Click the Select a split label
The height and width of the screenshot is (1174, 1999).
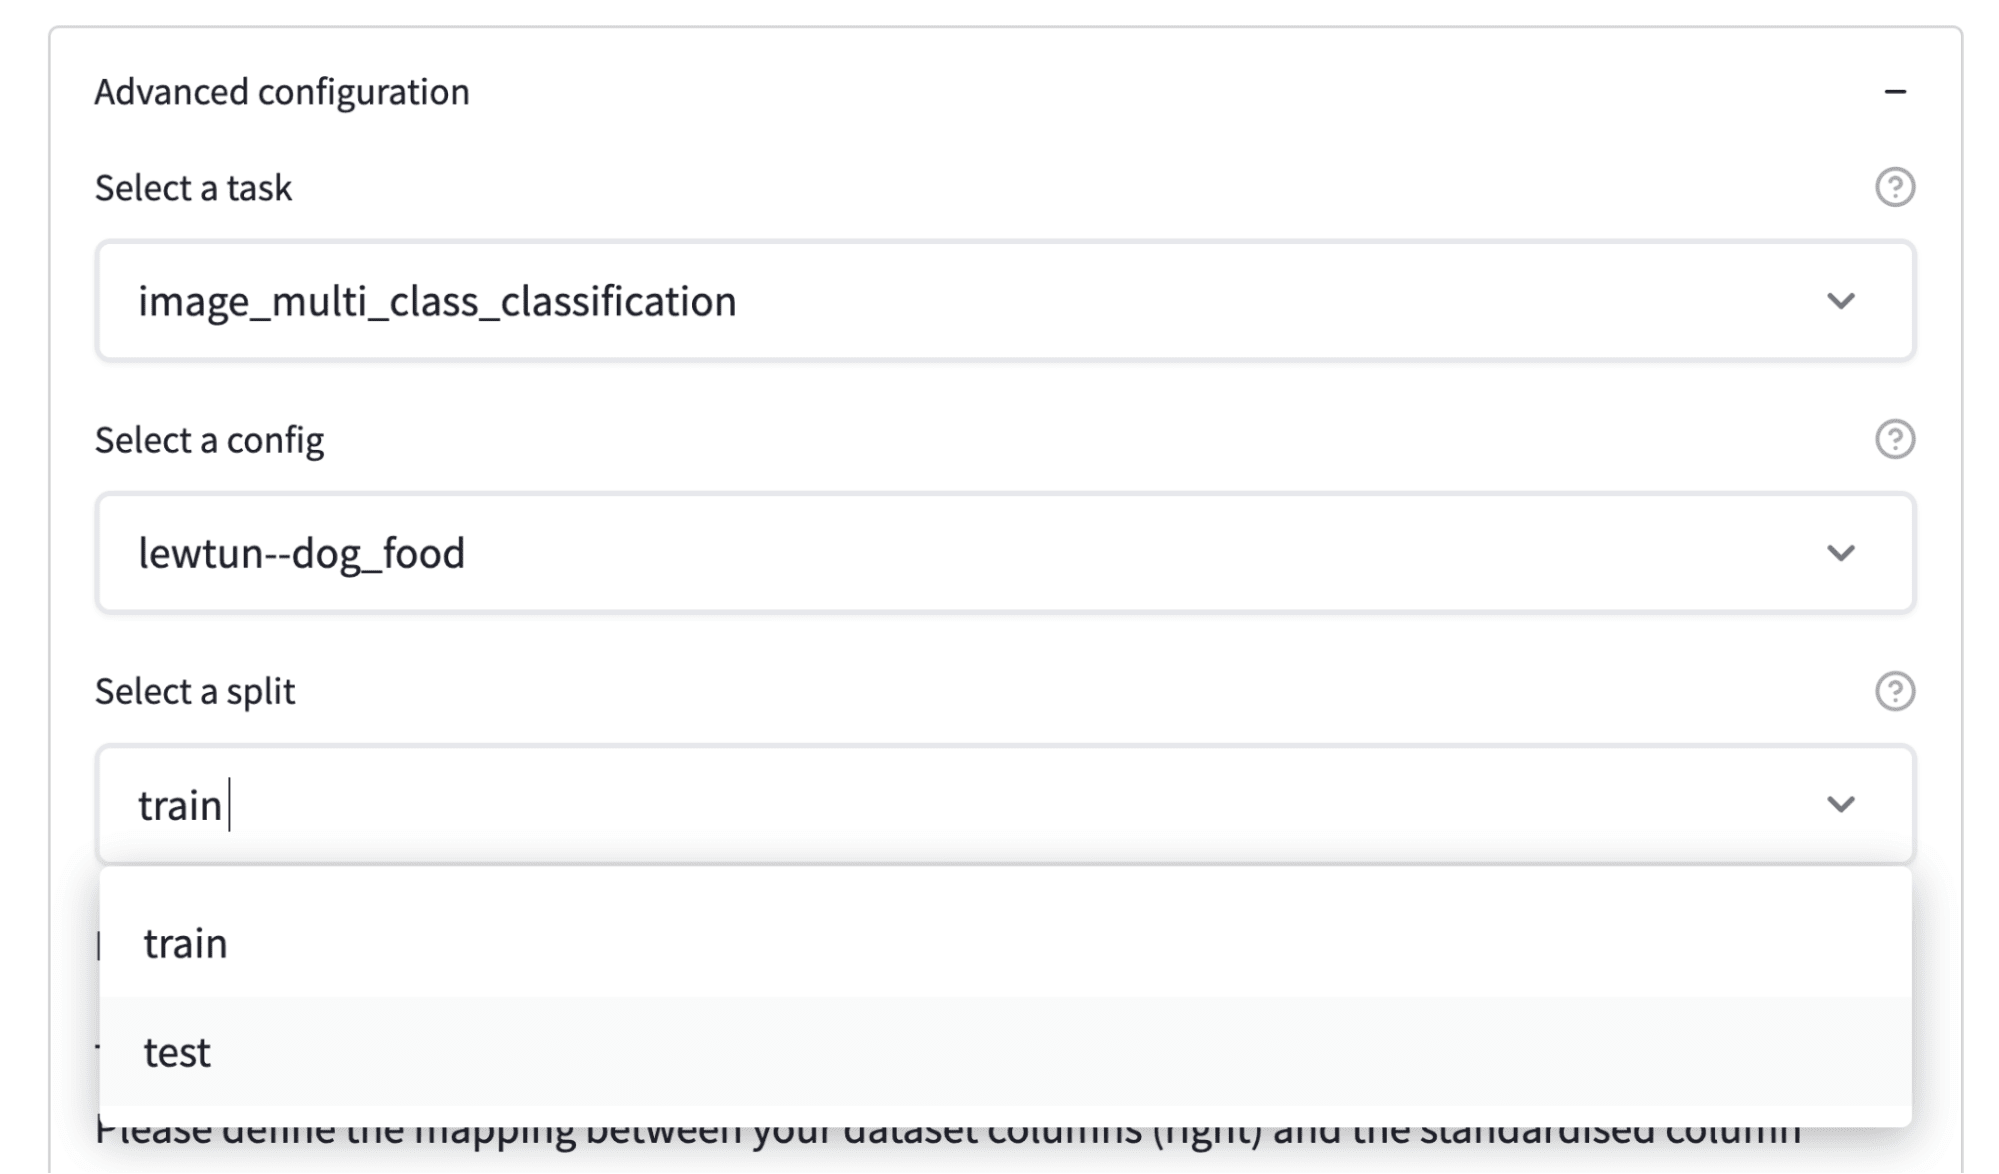coord(195,692)
